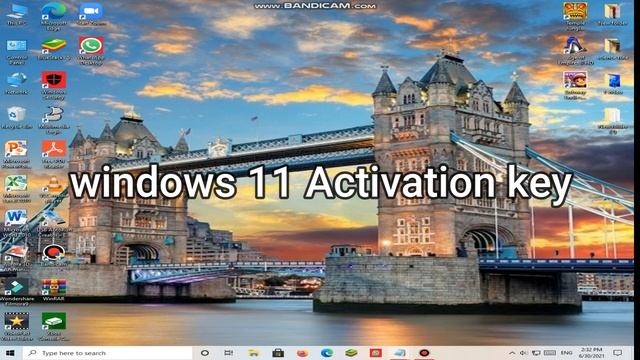Open the network status tray icon
The image size is (640, 360).
(536, 353)
